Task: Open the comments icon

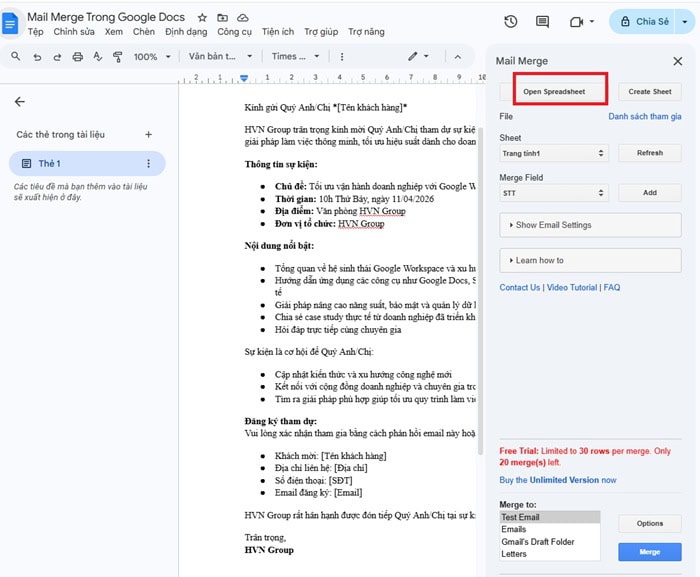Action: click(x=542, y=21)
